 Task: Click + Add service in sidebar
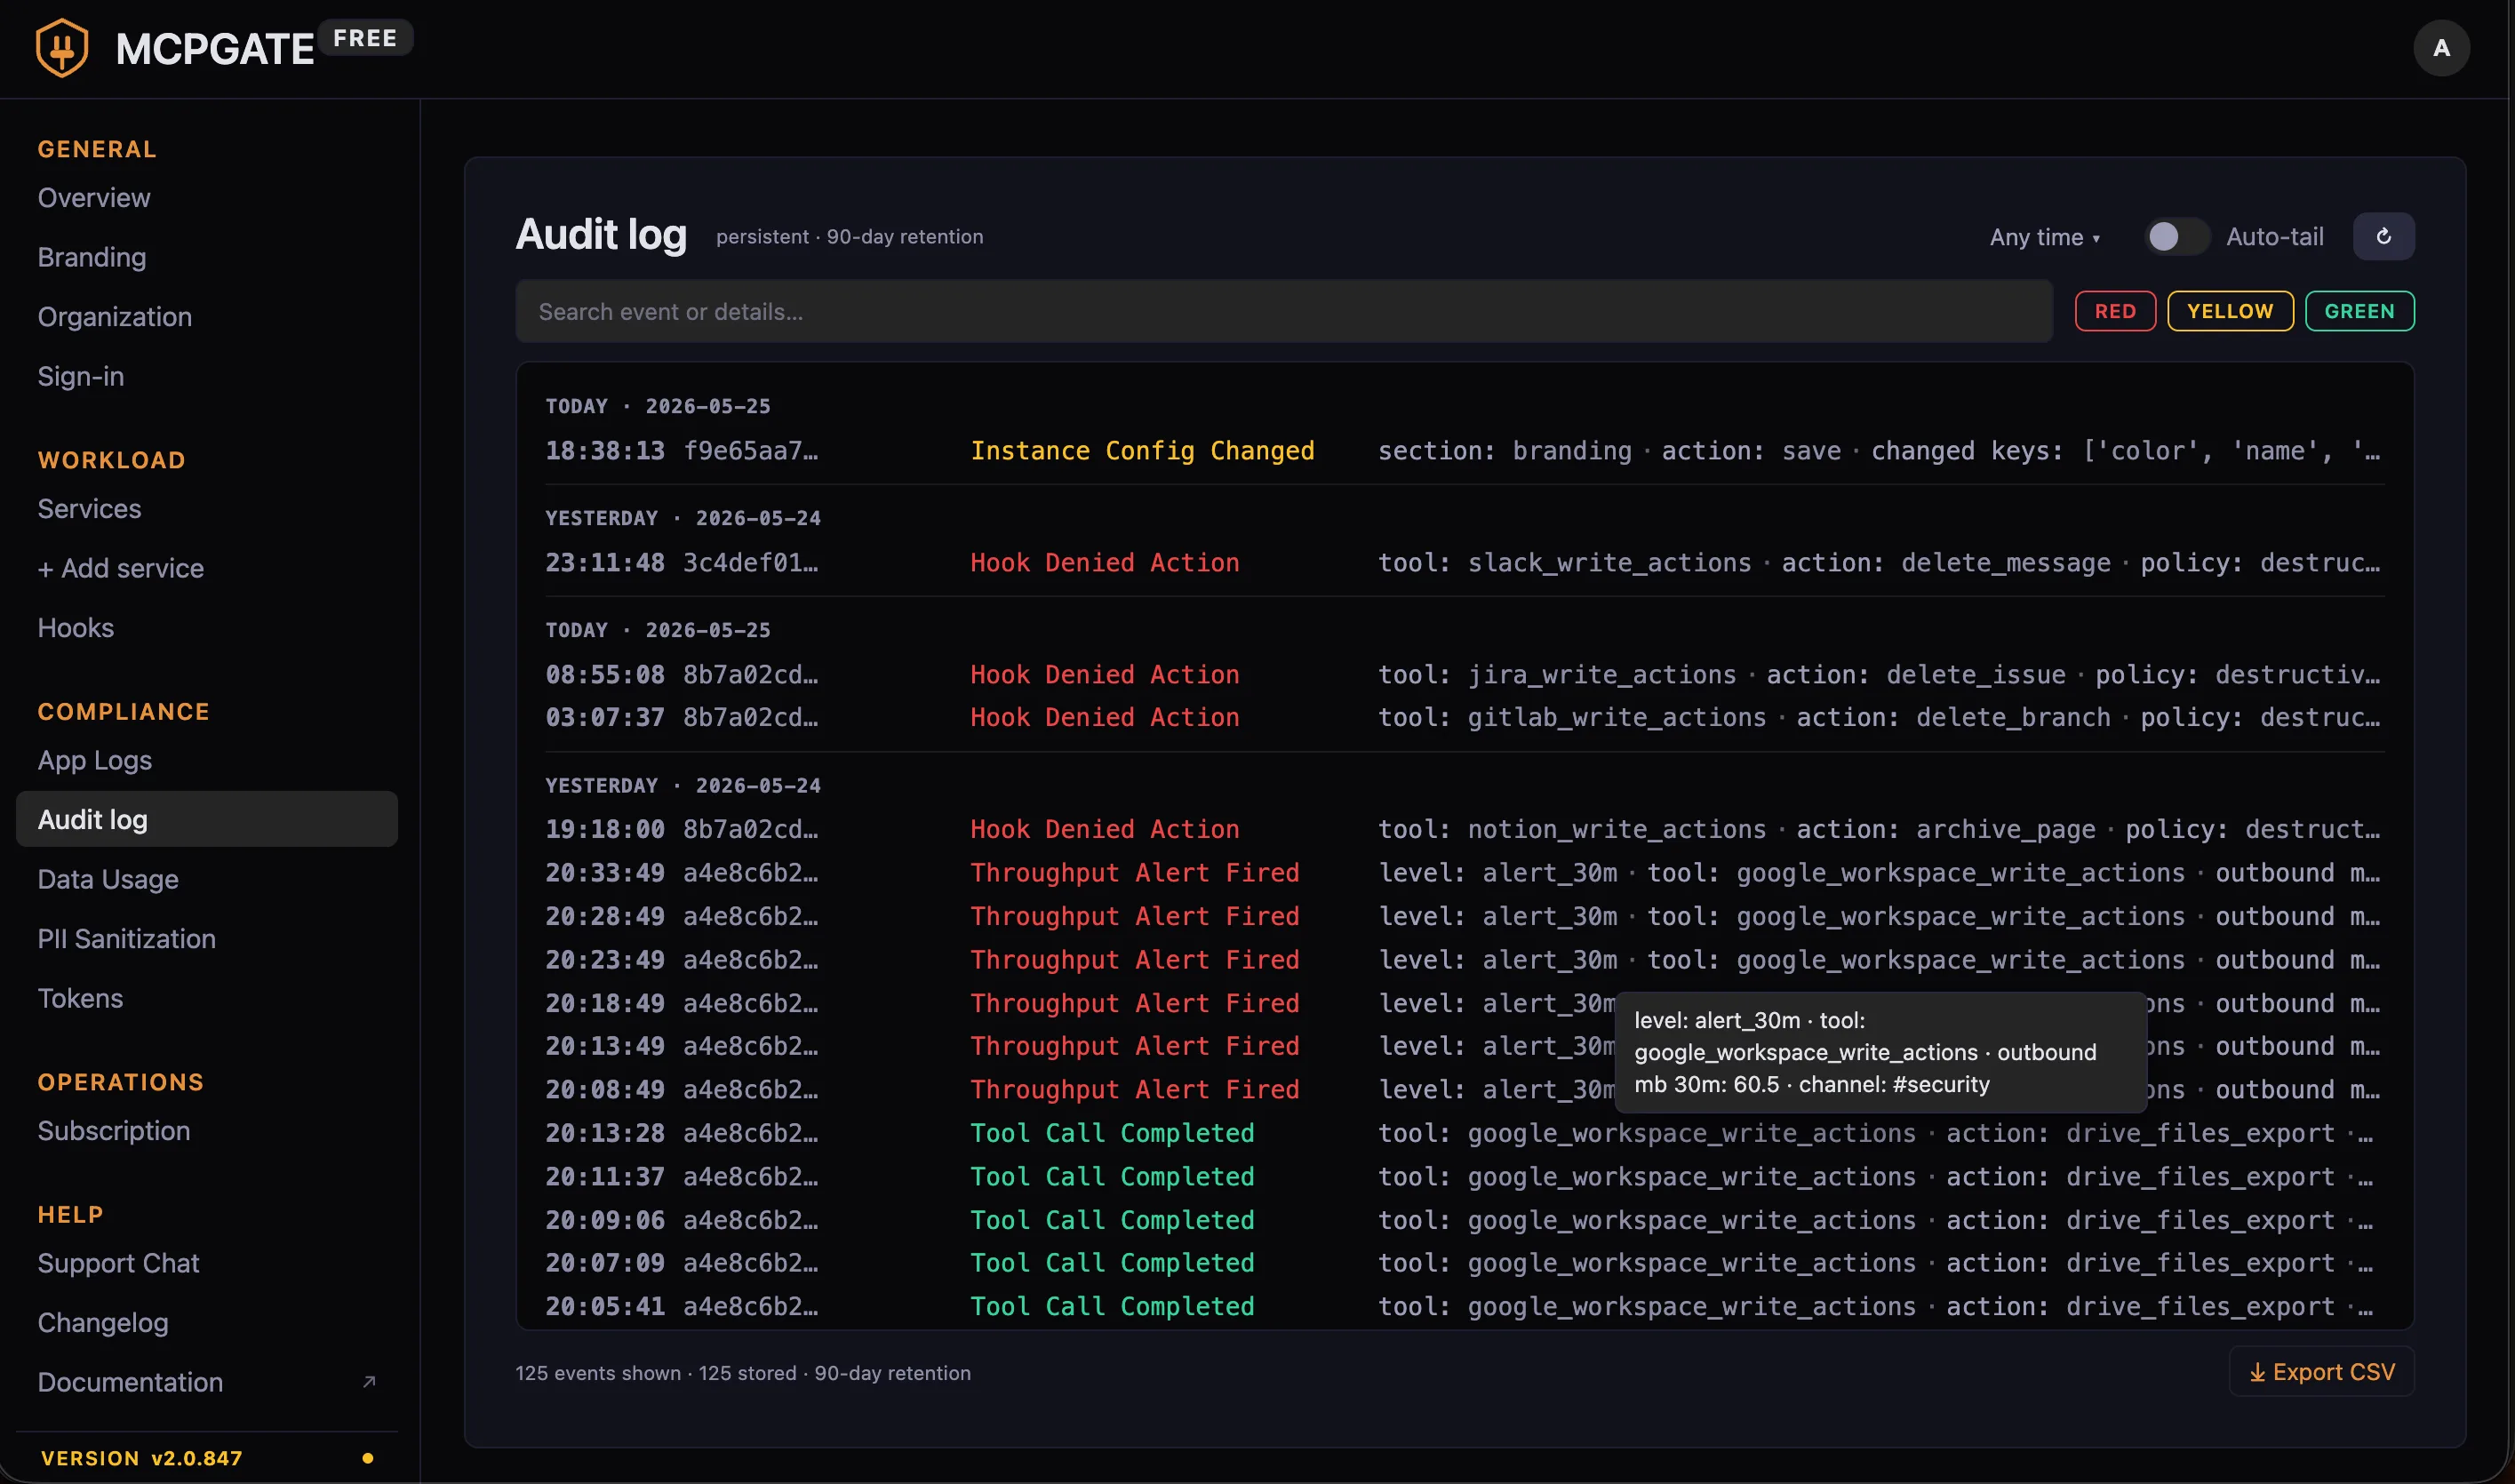(121, 568)
